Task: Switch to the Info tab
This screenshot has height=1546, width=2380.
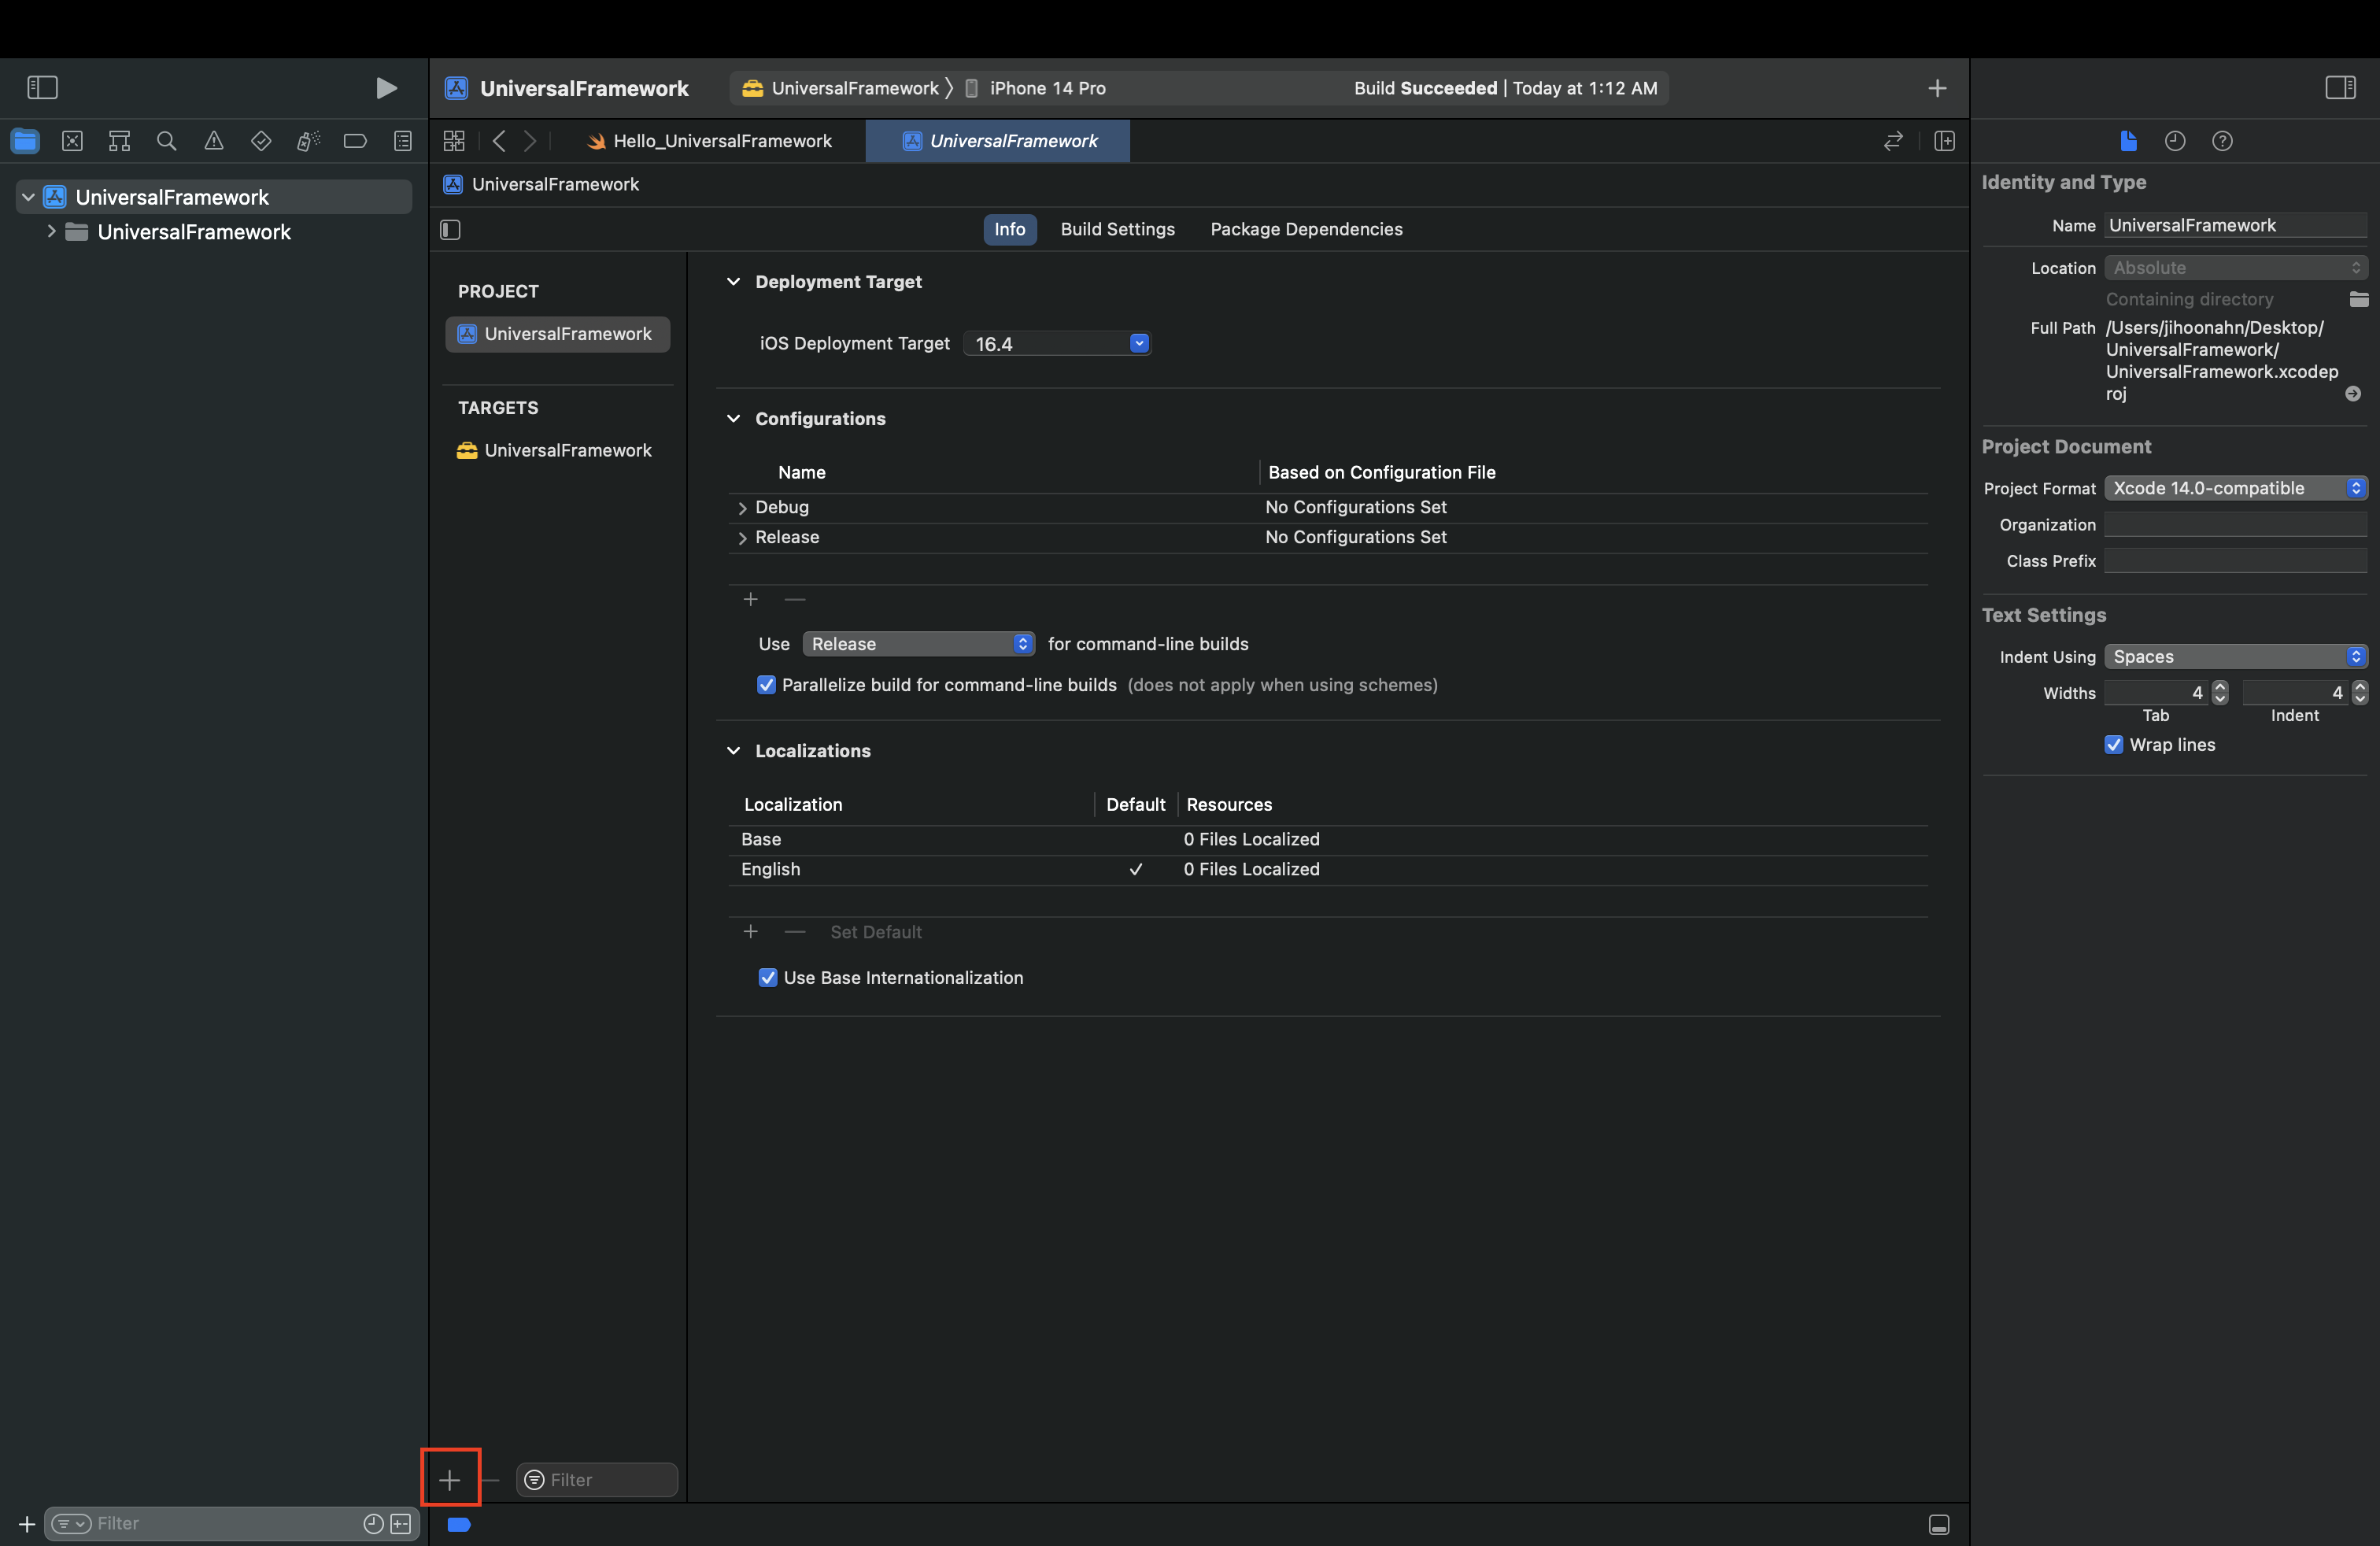Action: click(x=1009, y=229)
